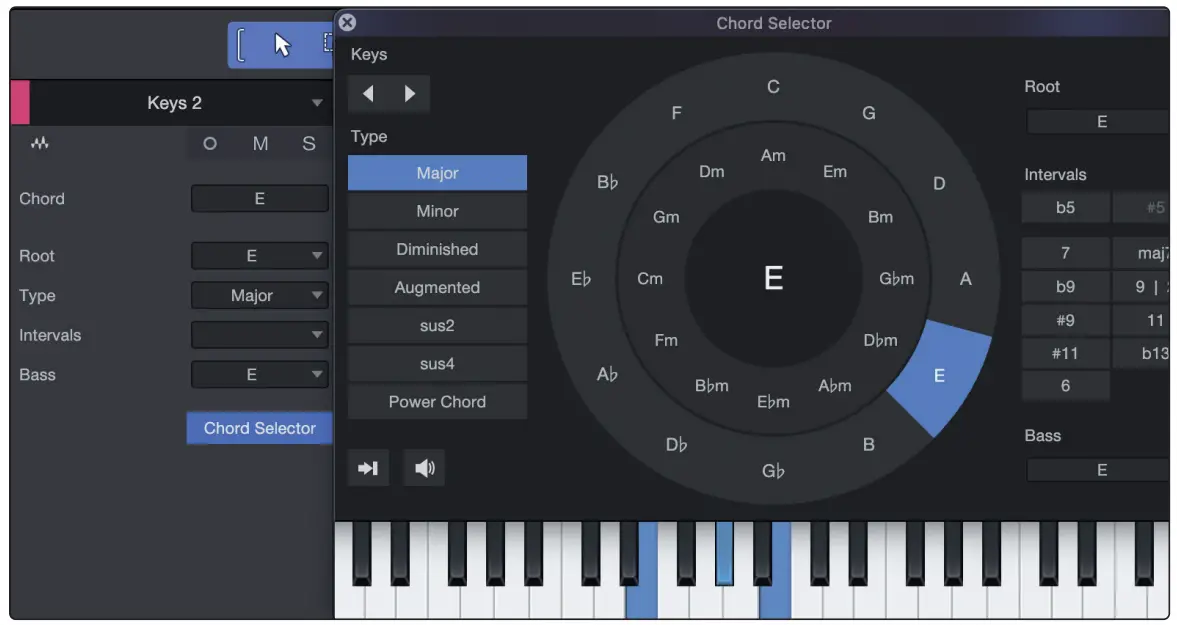Viewport: 1177px width, 625px height.
Task: Choose Bm on the inner wheel
Action: click(880, 218)
